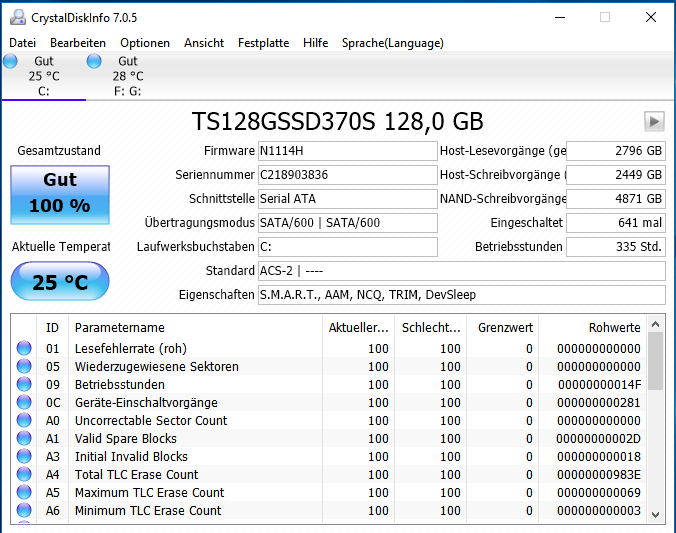Click the SMART list scrollbar thumb
This screenshot has height=533, width=676.
pyautogui.click(x=656, y=361)
